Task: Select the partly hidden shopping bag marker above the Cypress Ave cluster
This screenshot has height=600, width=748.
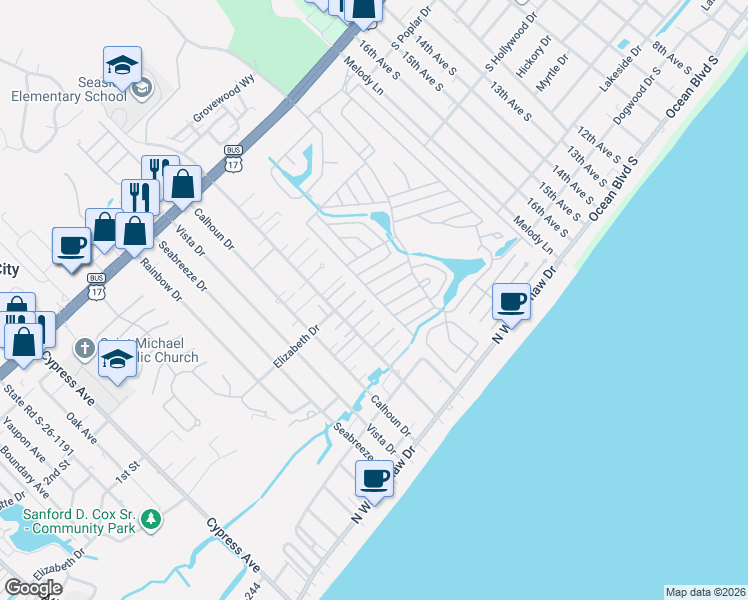Action: pyautogui.click(x=18, y=302)
